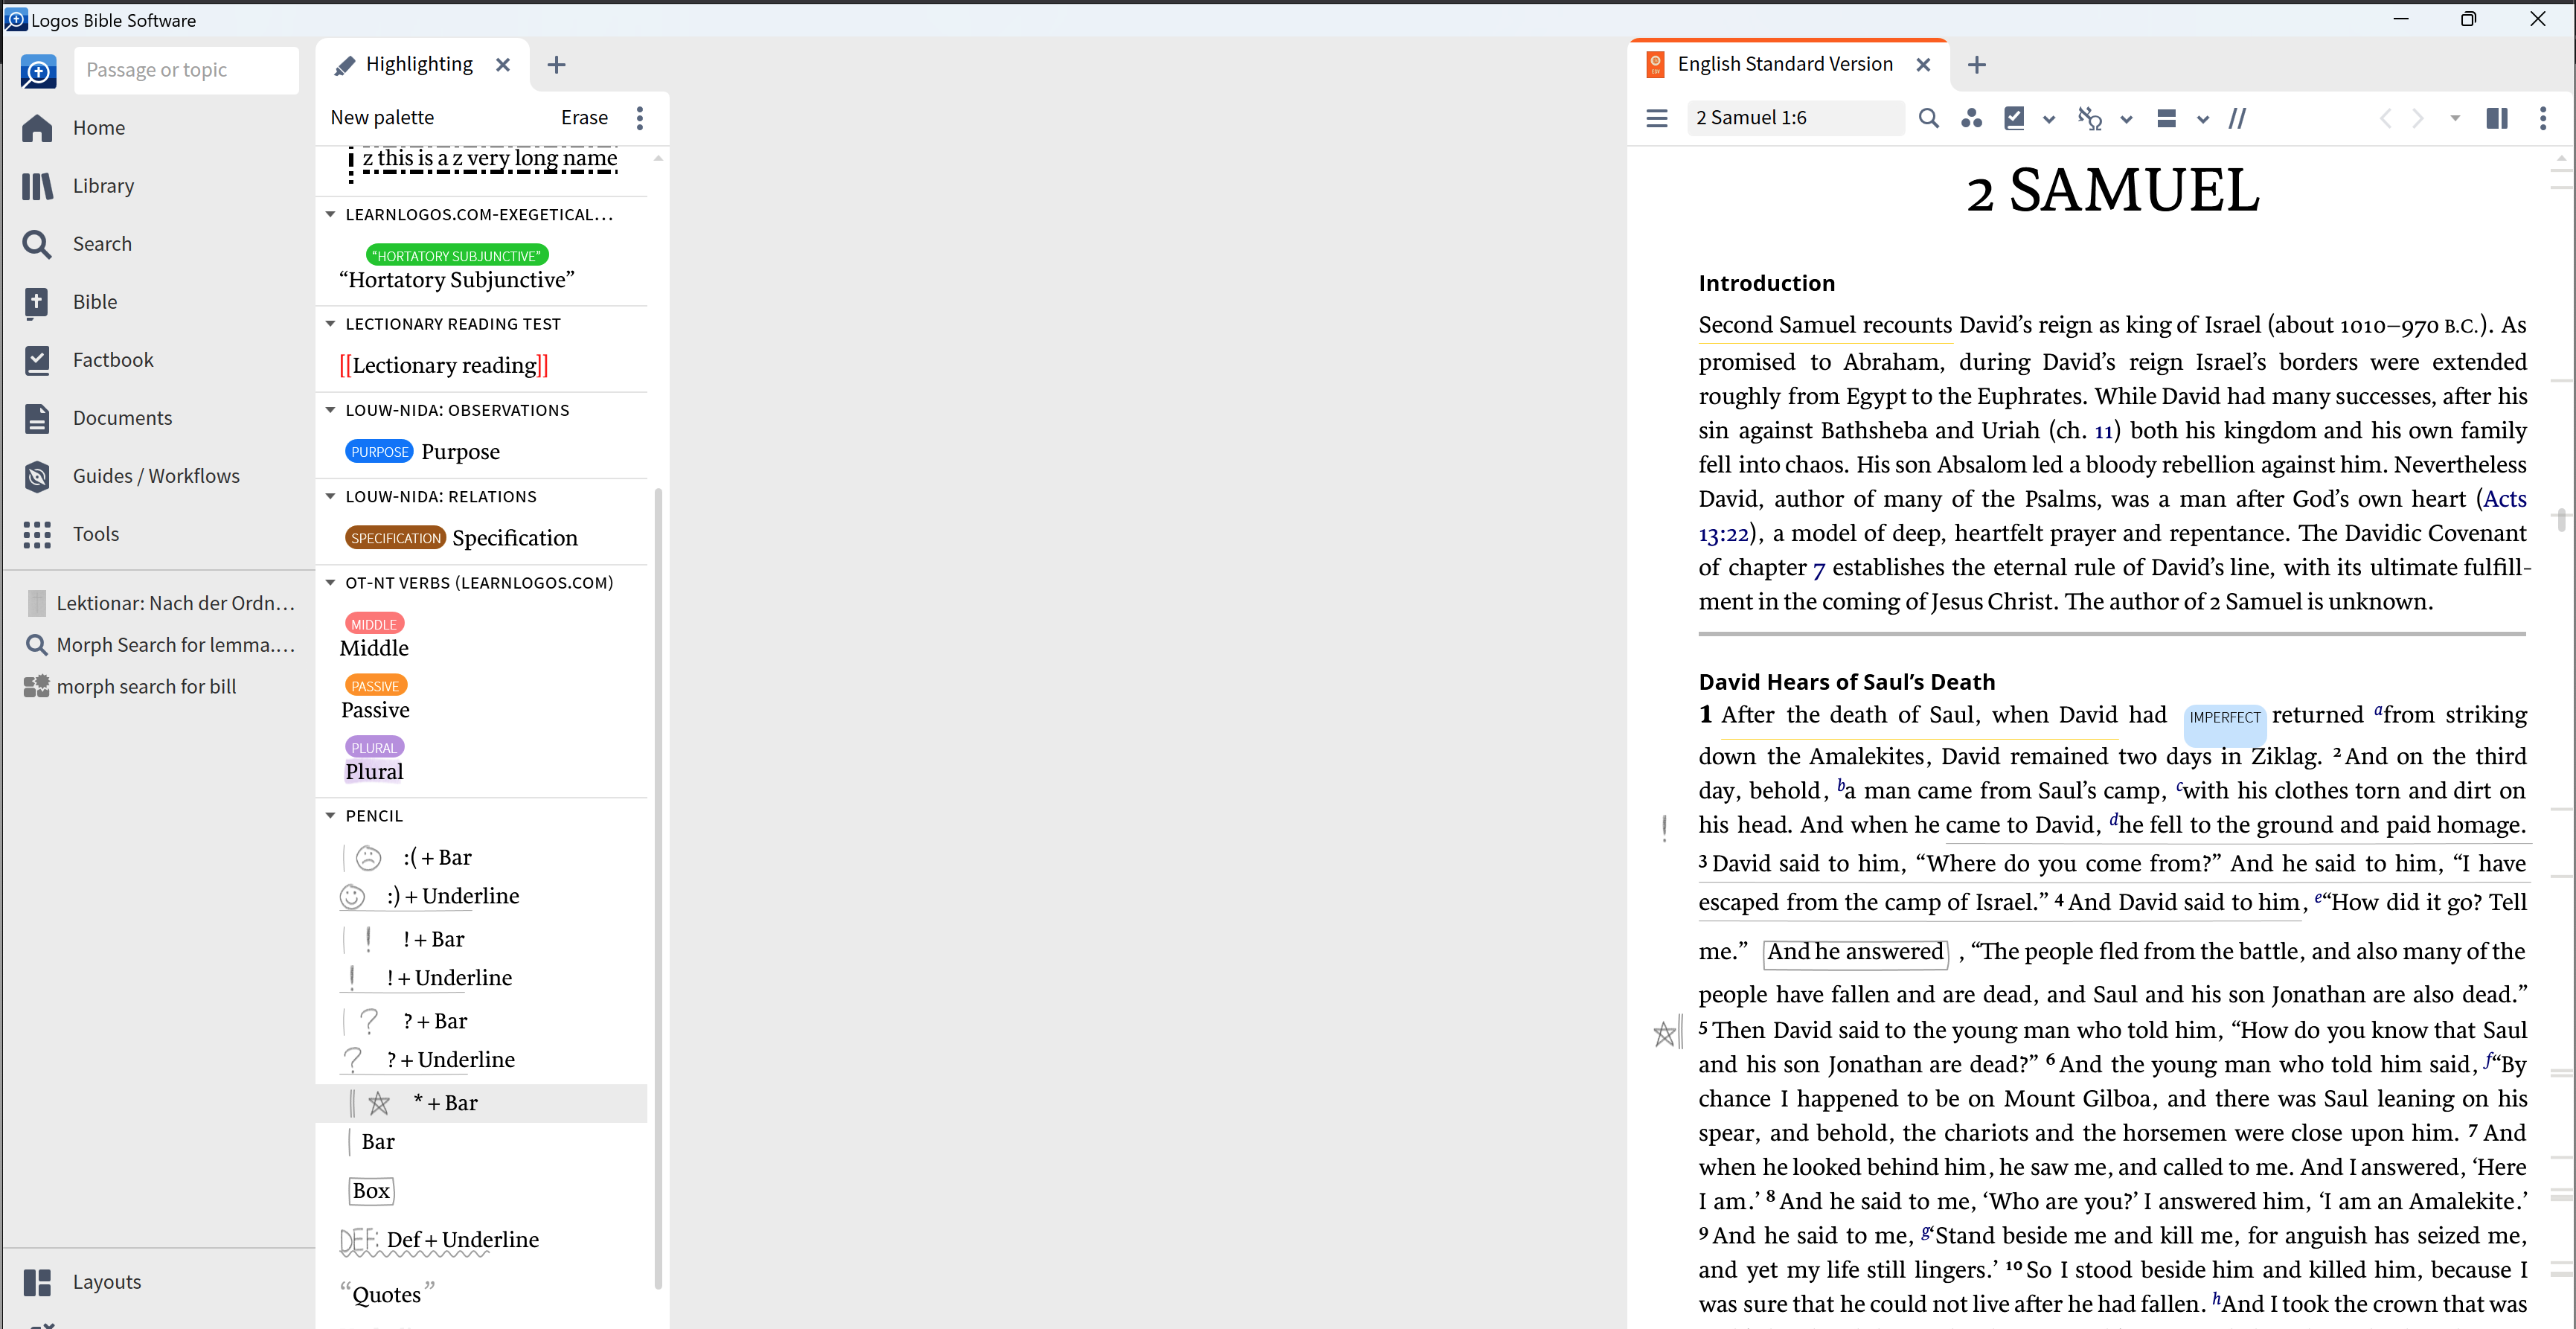Click New palette button

382,118
